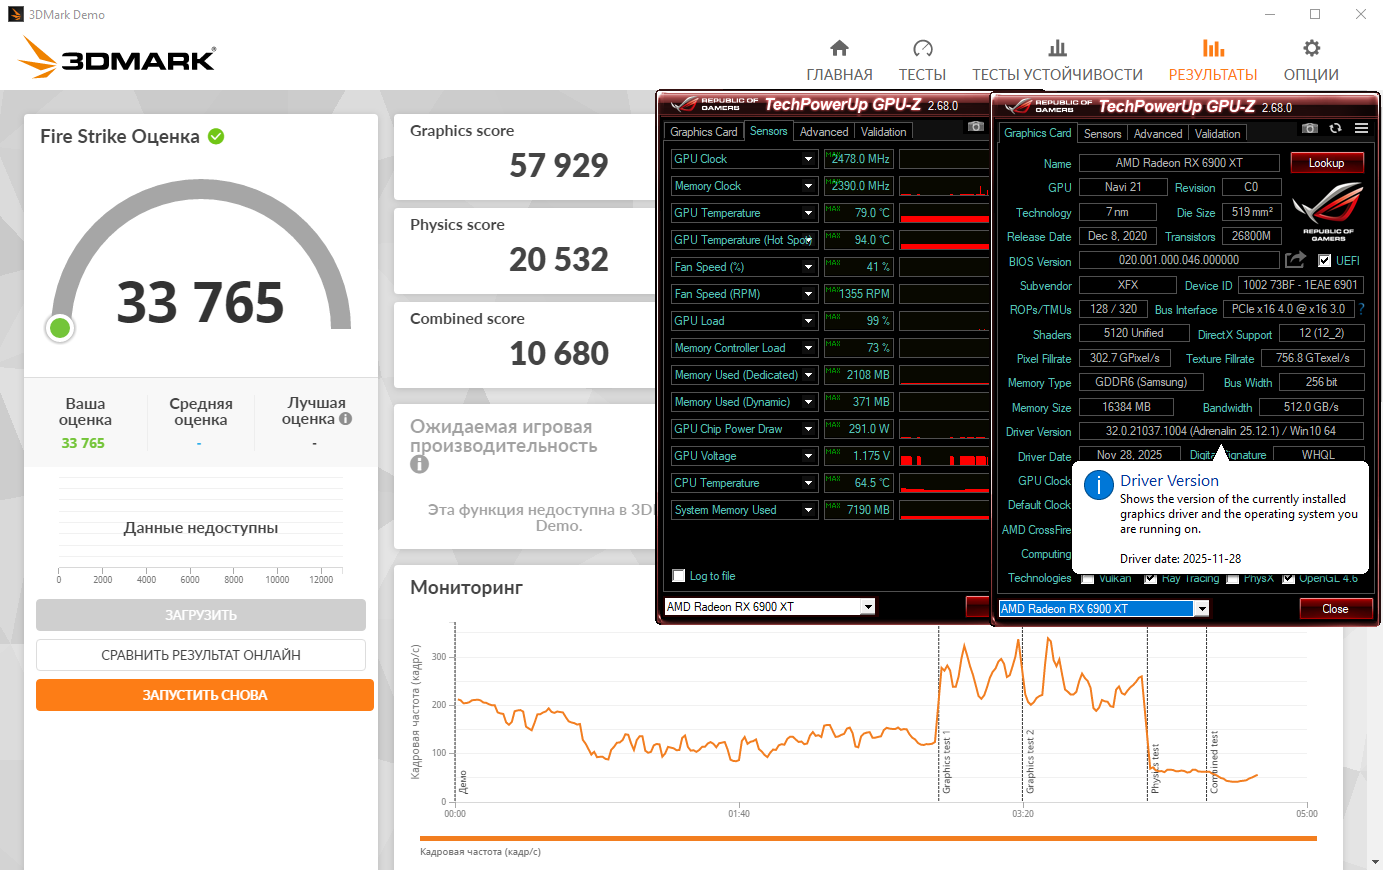This screenshot has width=1383, height=870.
Task: Click the Physics test marker on chart
Action: [1154, 769]
